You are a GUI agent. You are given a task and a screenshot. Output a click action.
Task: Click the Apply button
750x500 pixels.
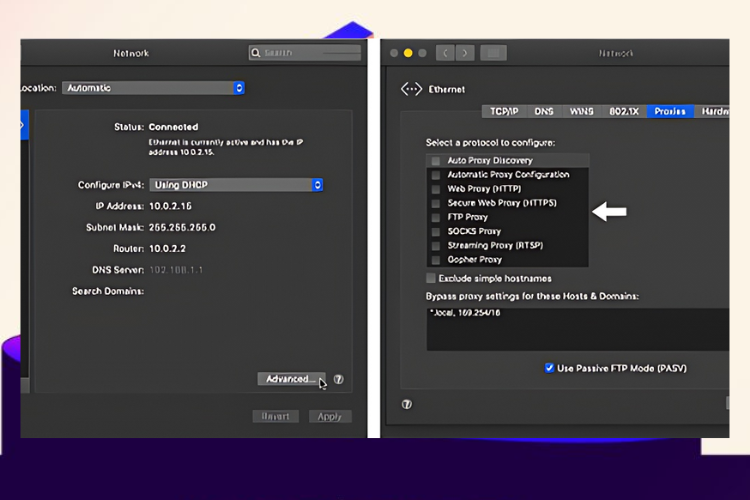click(330, 416)
